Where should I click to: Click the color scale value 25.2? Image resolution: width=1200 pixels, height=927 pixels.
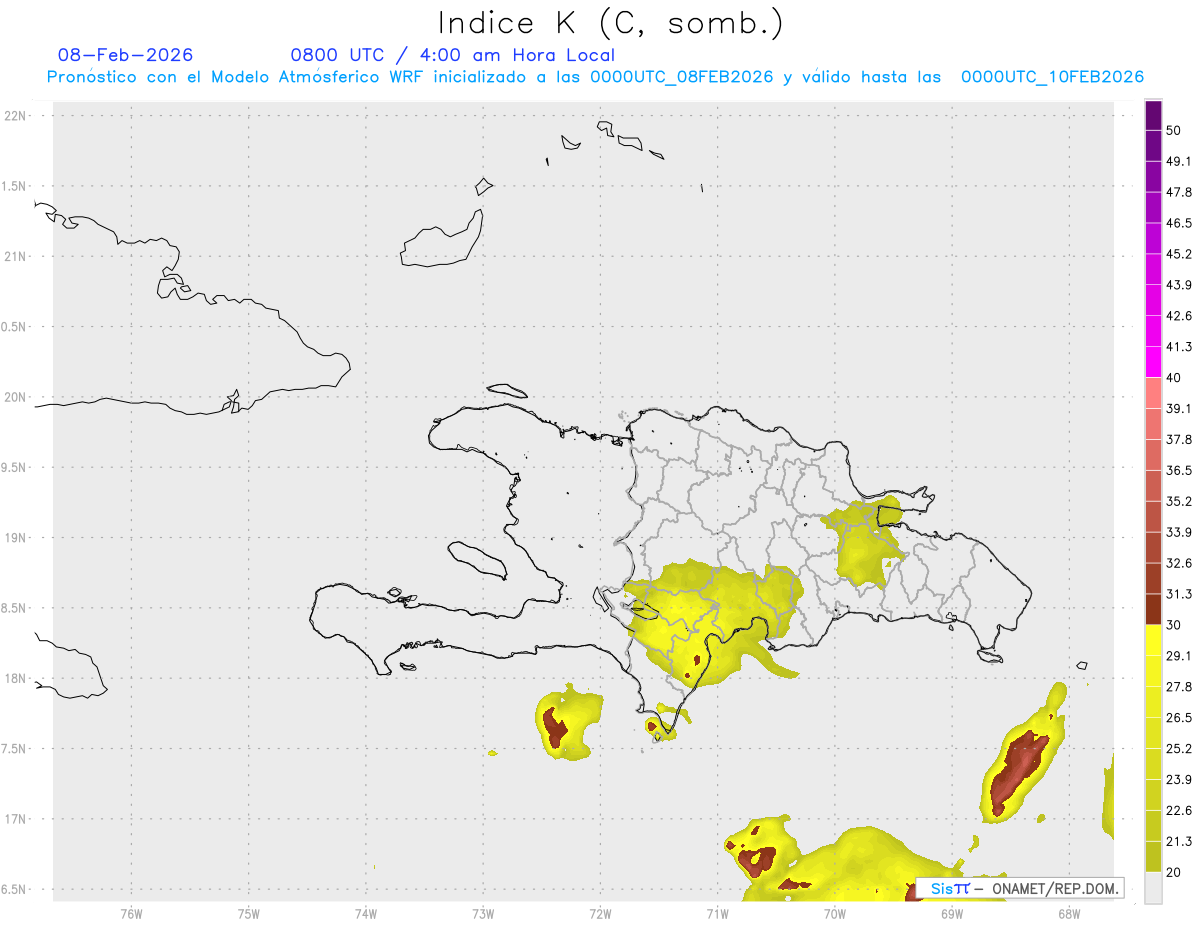(1179, 749)
